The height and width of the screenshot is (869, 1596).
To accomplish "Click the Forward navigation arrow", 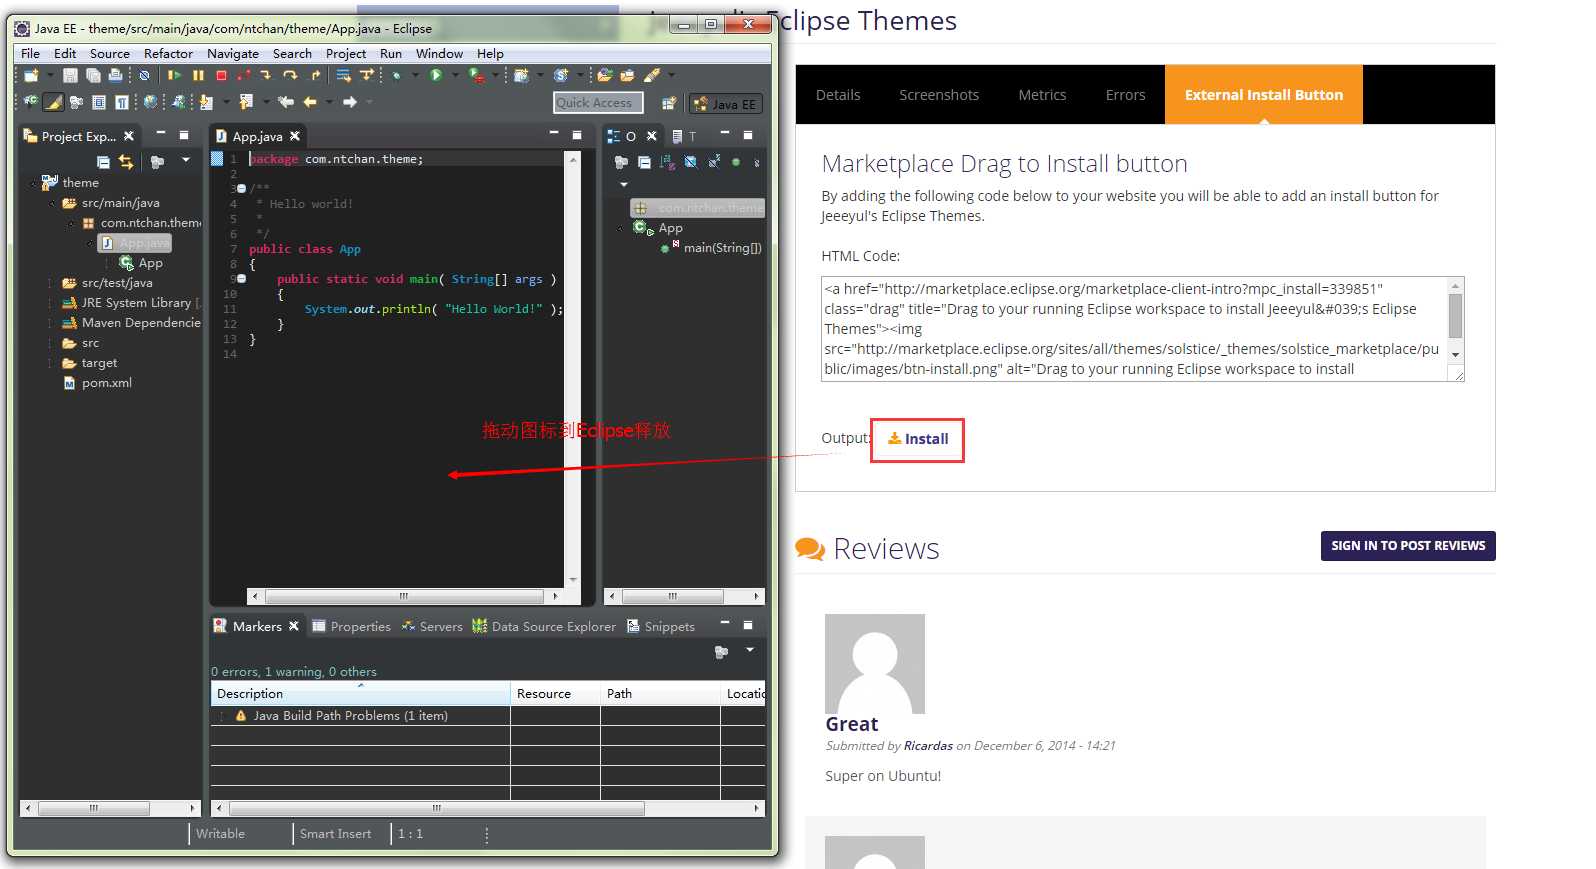I will point(350,102).
